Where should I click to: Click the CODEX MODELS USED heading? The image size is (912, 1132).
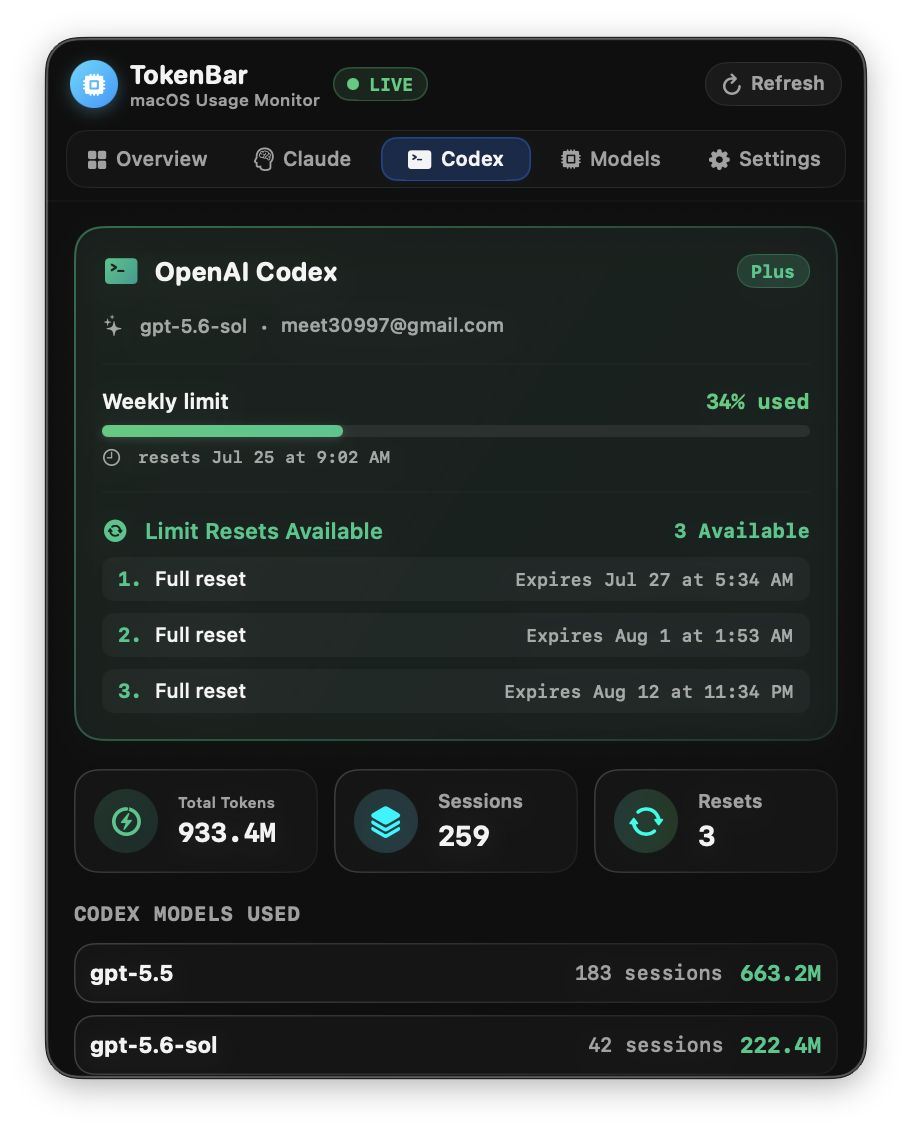click(x=187, y=914)
